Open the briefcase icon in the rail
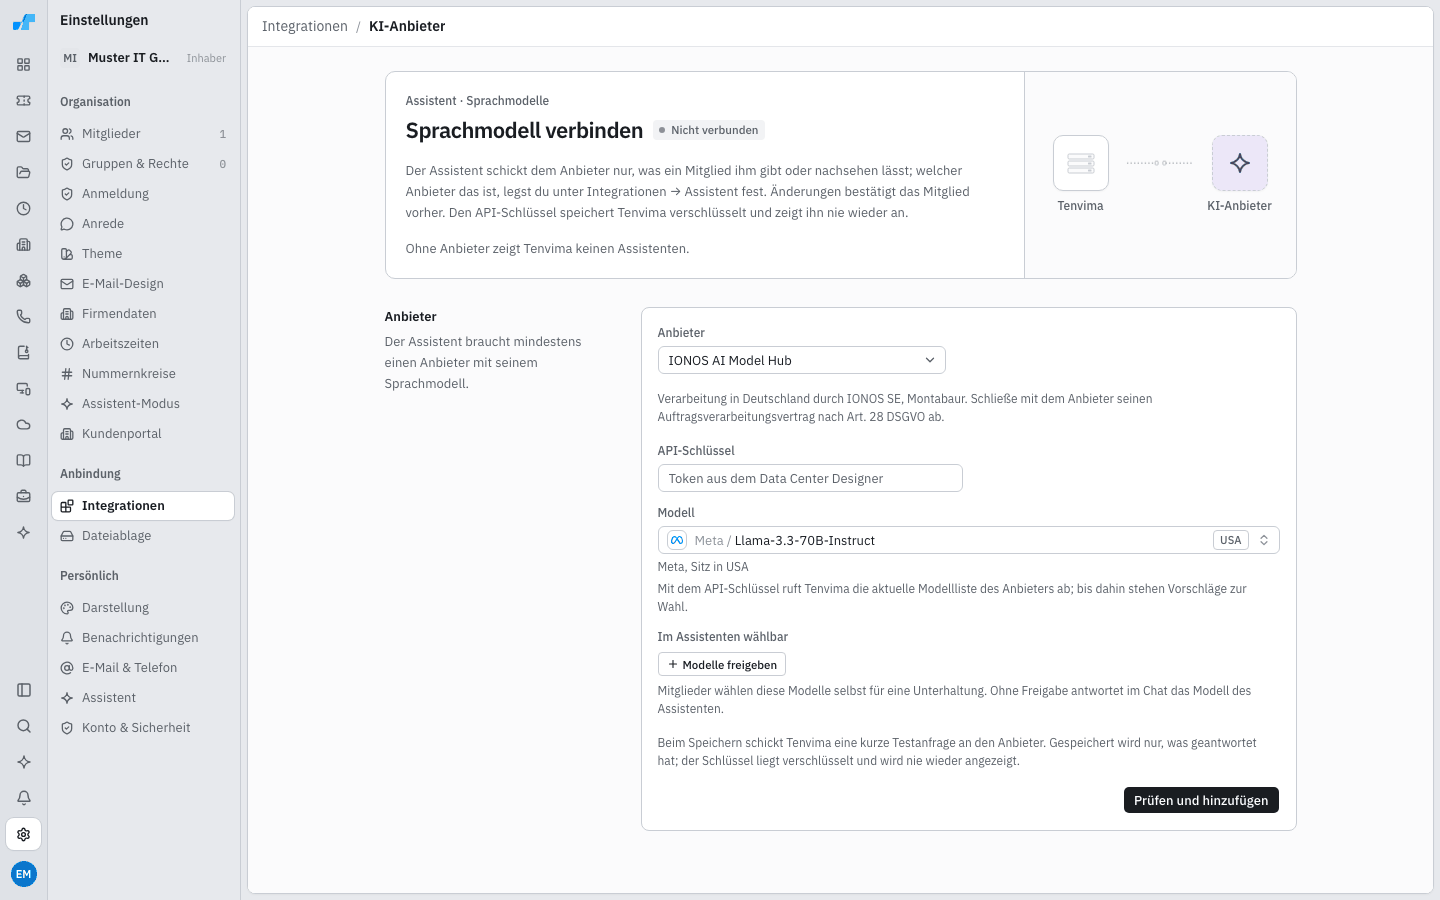The image size is (1440, 900). click(x=24, y=497)
